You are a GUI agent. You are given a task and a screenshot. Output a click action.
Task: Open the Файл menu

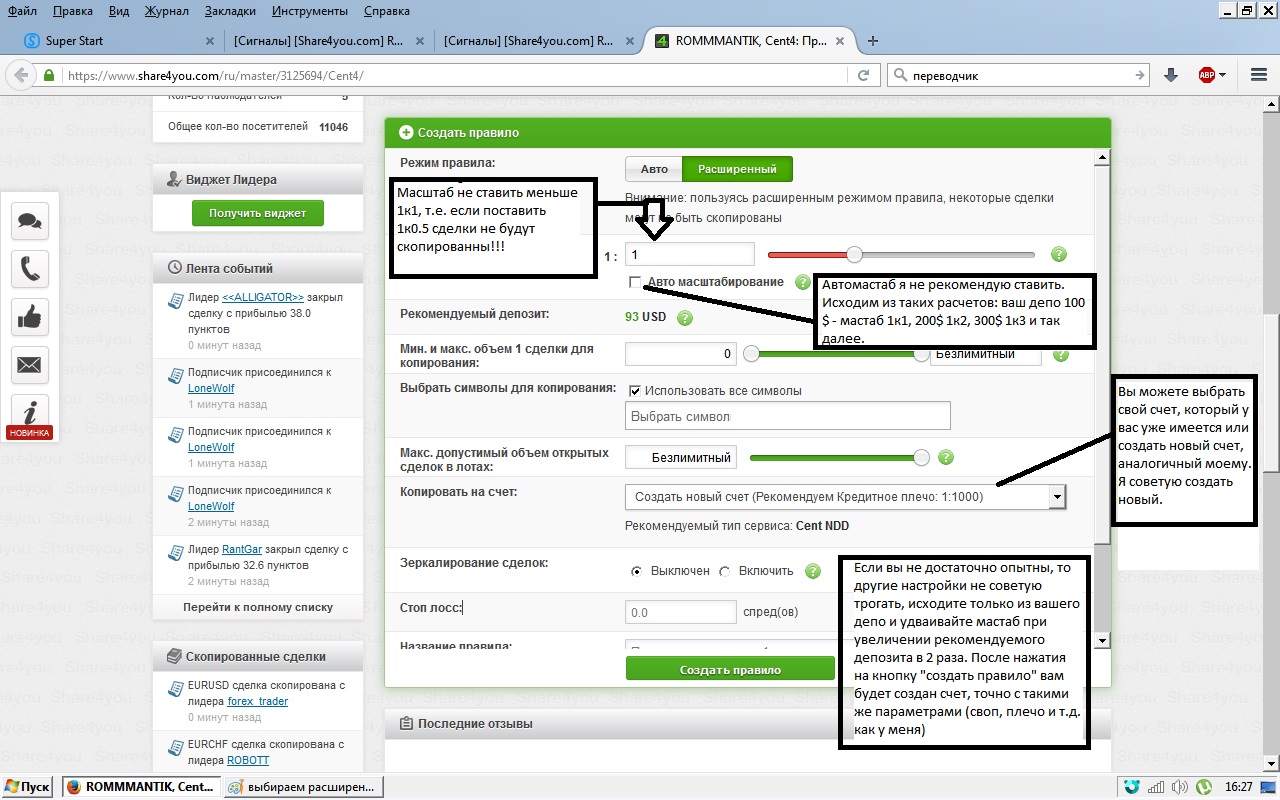point(21,11)
